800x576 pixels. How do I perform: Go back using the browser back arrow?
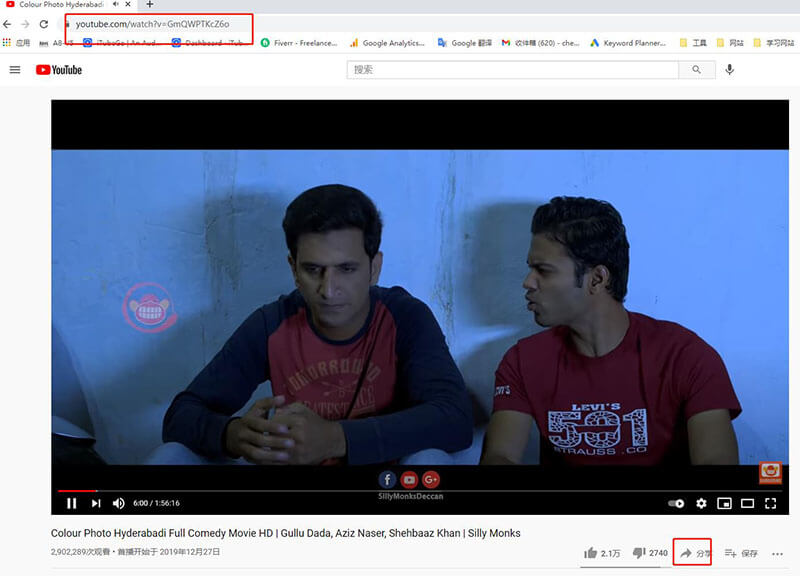coord(7,24)
